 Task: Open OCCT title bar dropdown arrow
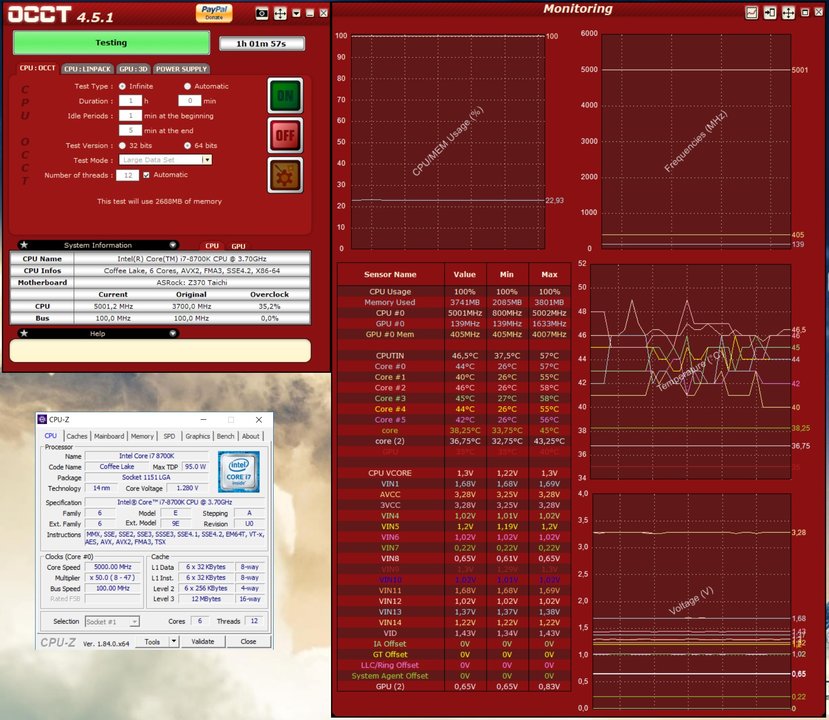coord(297,13)
